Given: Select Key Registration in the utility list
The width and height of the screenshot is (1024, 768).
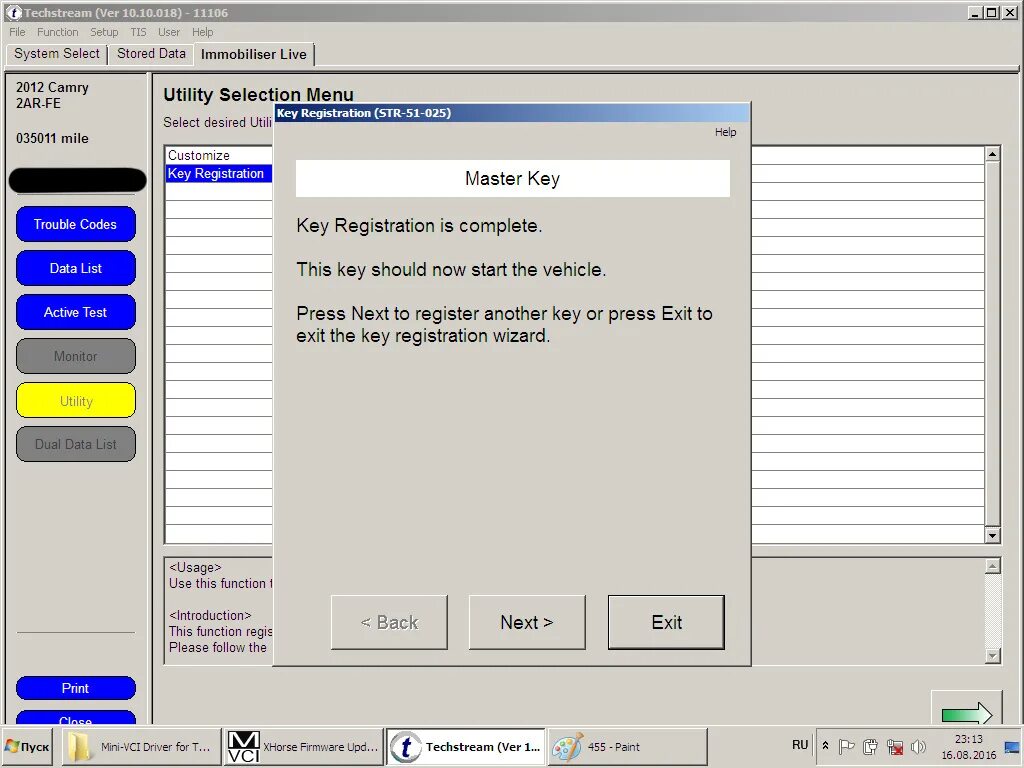Looking at the screenshot, I should click(x=218, y=173).
